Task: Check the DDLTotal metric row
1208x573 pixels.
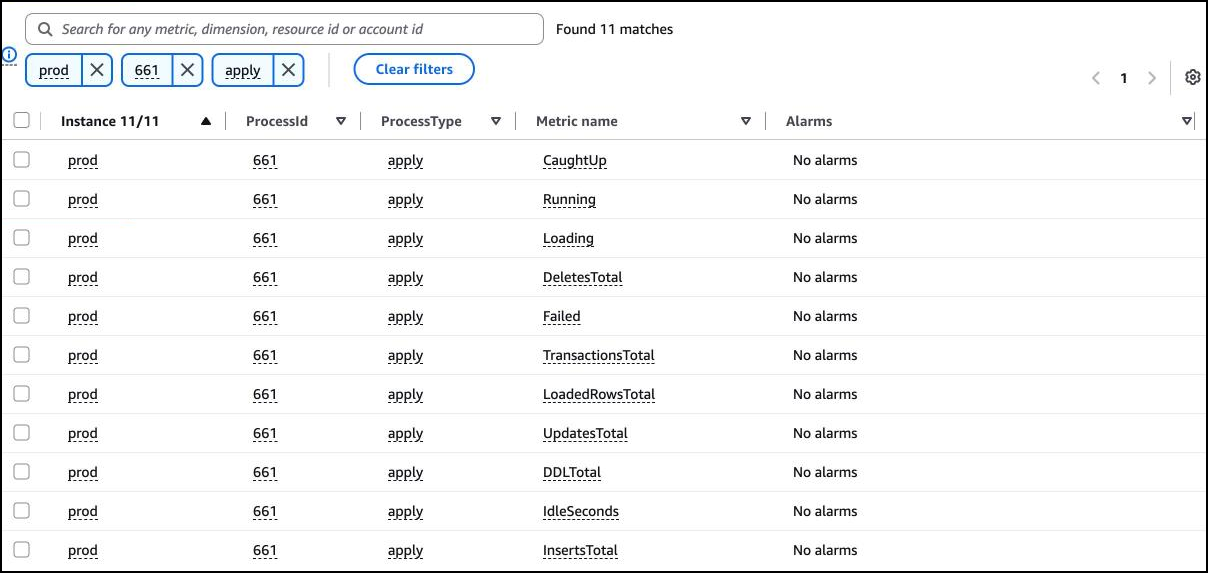Action: coord(21,471)
